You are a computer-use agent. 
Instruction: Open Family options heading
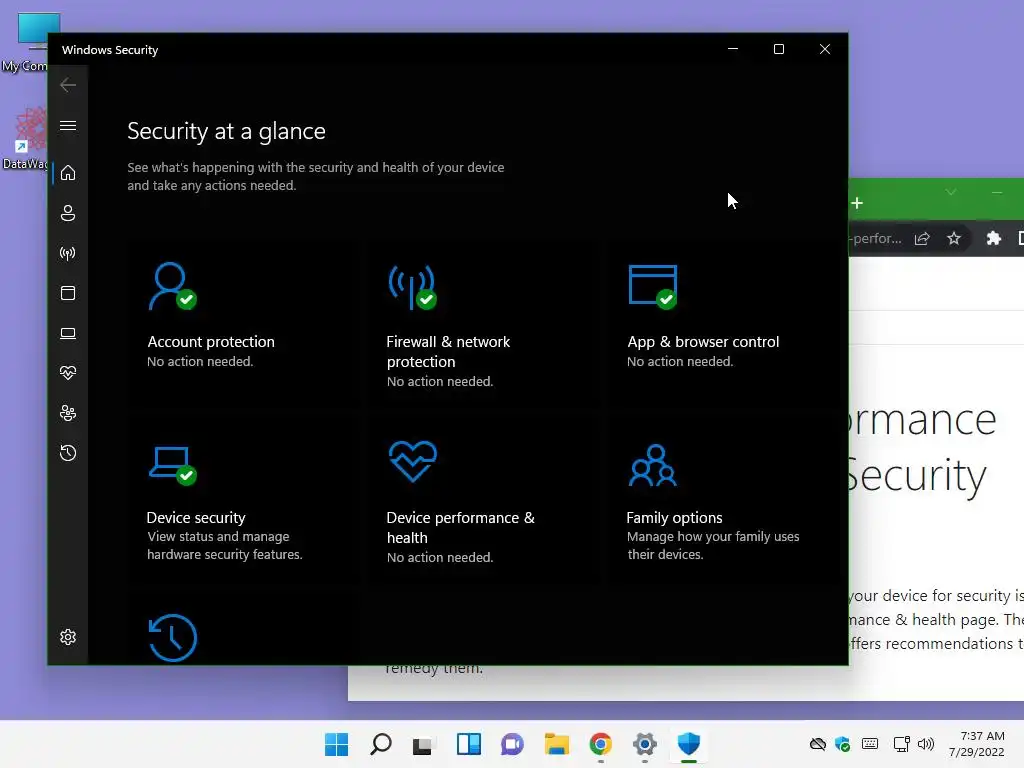click(674, 517)
